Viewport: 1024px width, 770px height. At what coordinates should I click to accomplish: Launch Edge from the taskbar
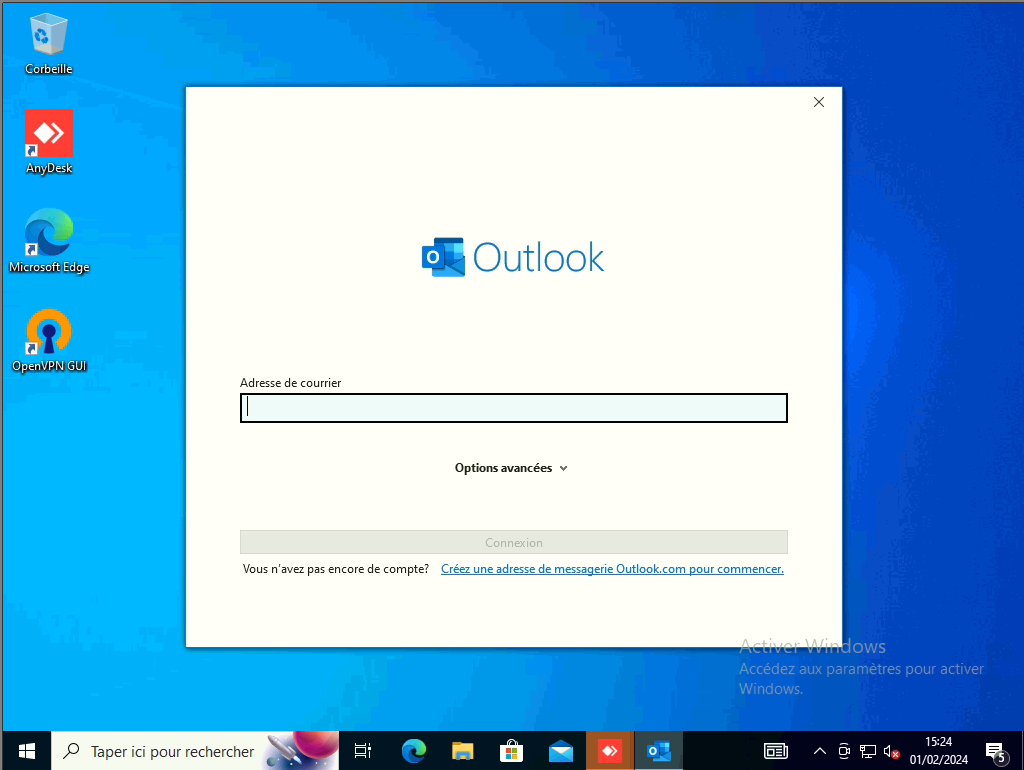tap(413, 751)
